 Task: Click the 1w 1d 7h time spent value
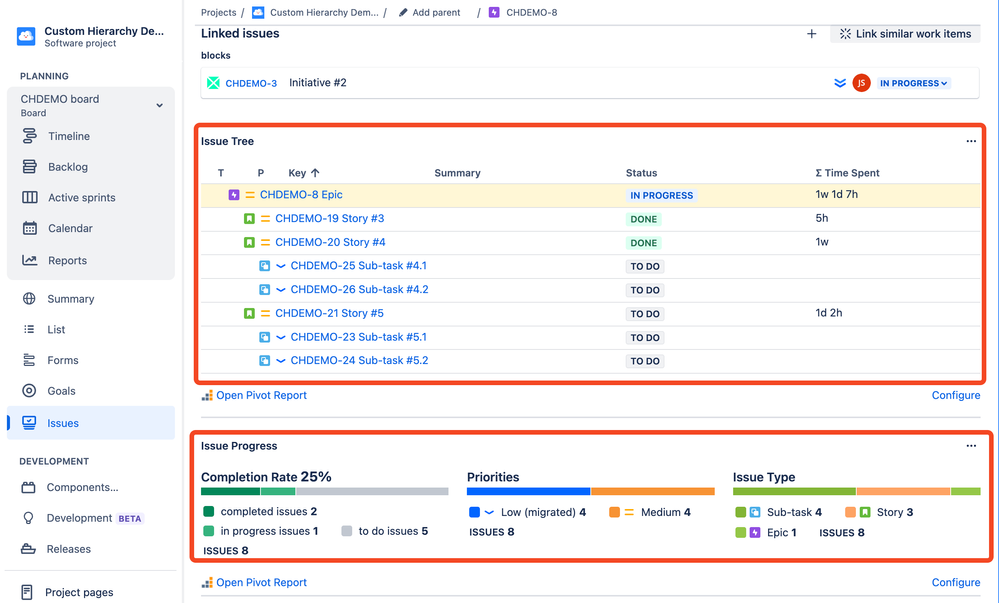point(837,194)
